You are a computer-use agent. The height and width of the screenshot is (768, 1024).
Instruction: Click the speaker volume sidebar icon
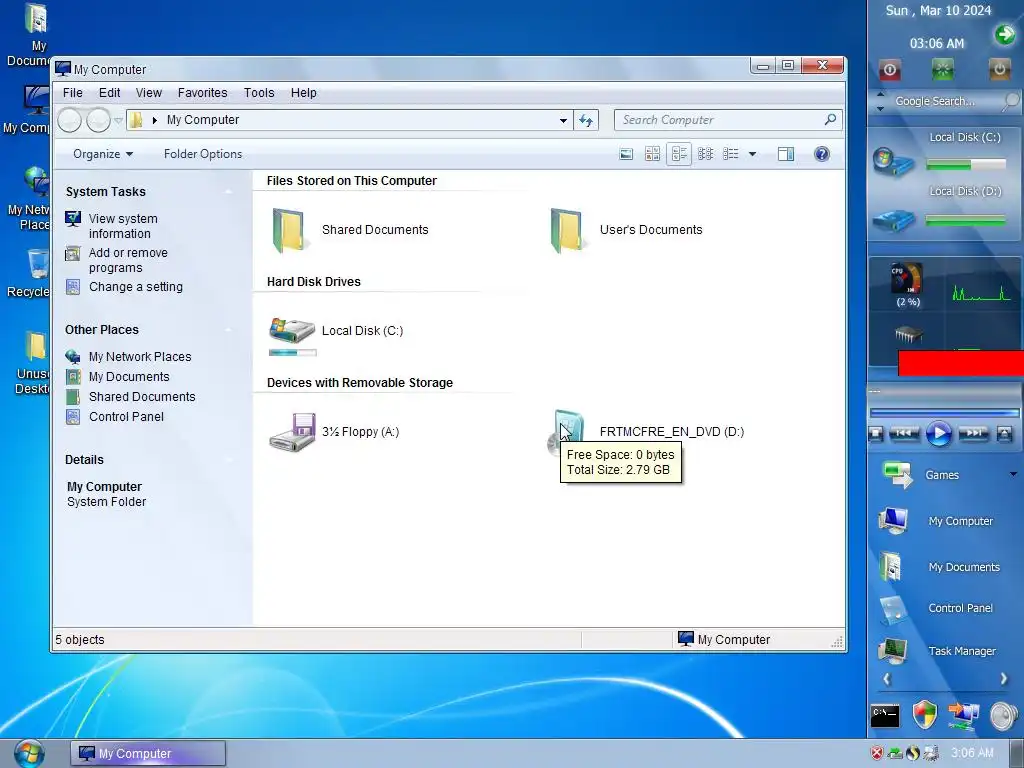[1004, 715]
